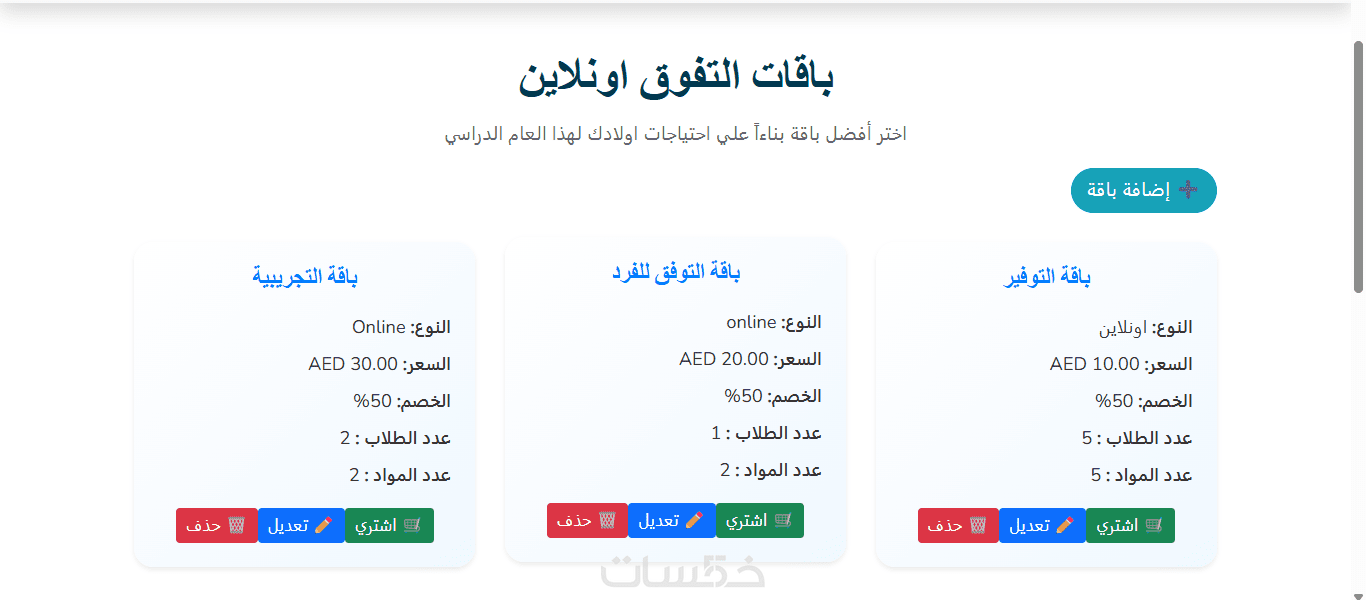
Task: Click cart icon on باقة التوفق للفرد buy button
Action: pos(783,520)
